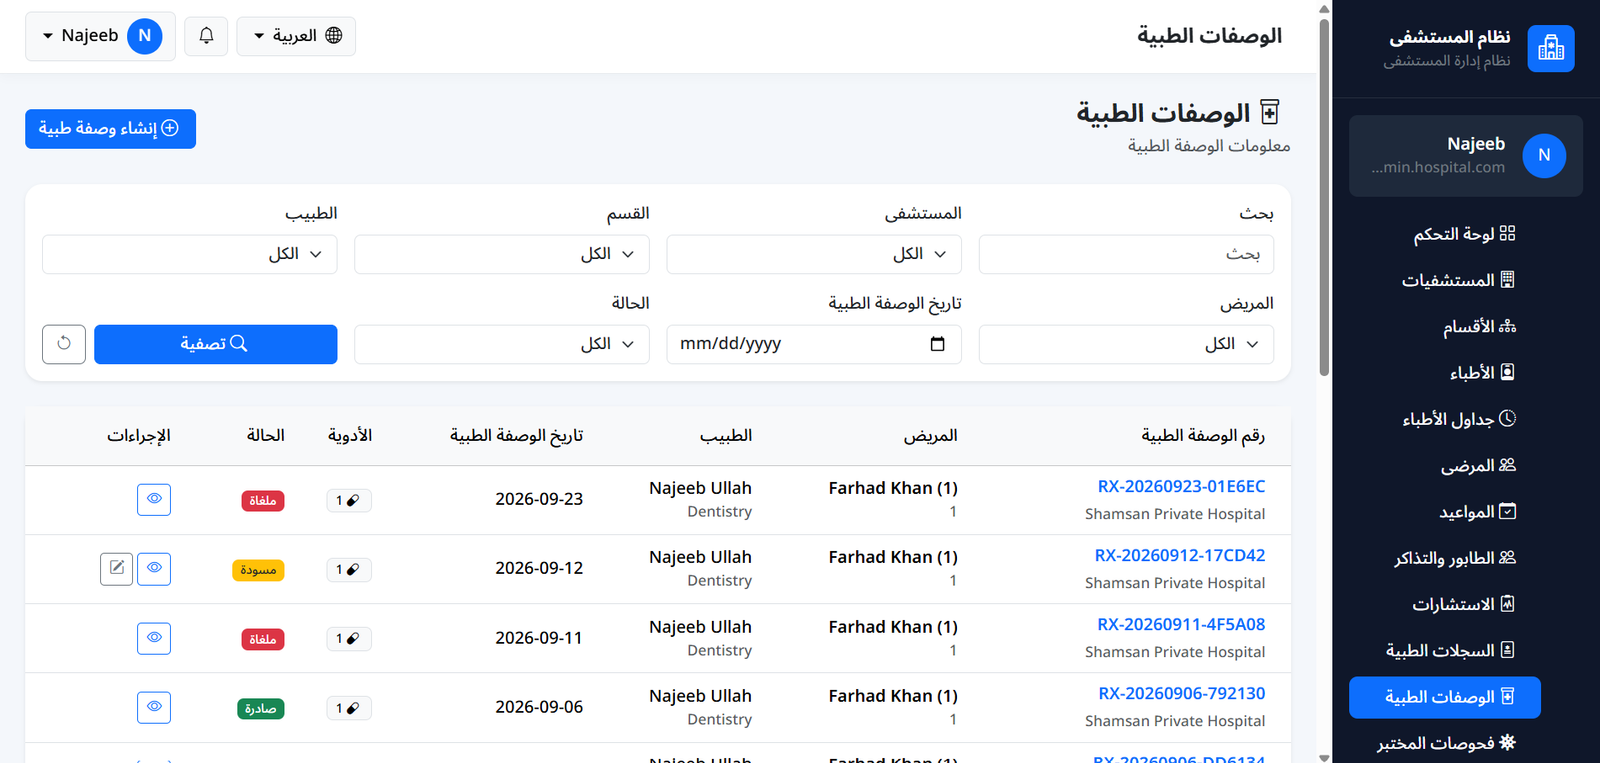Open المواعيد sidebar menu item
Image resolution: width=1600 pixels, height=763 pixels.
(x=1477, y=512)
